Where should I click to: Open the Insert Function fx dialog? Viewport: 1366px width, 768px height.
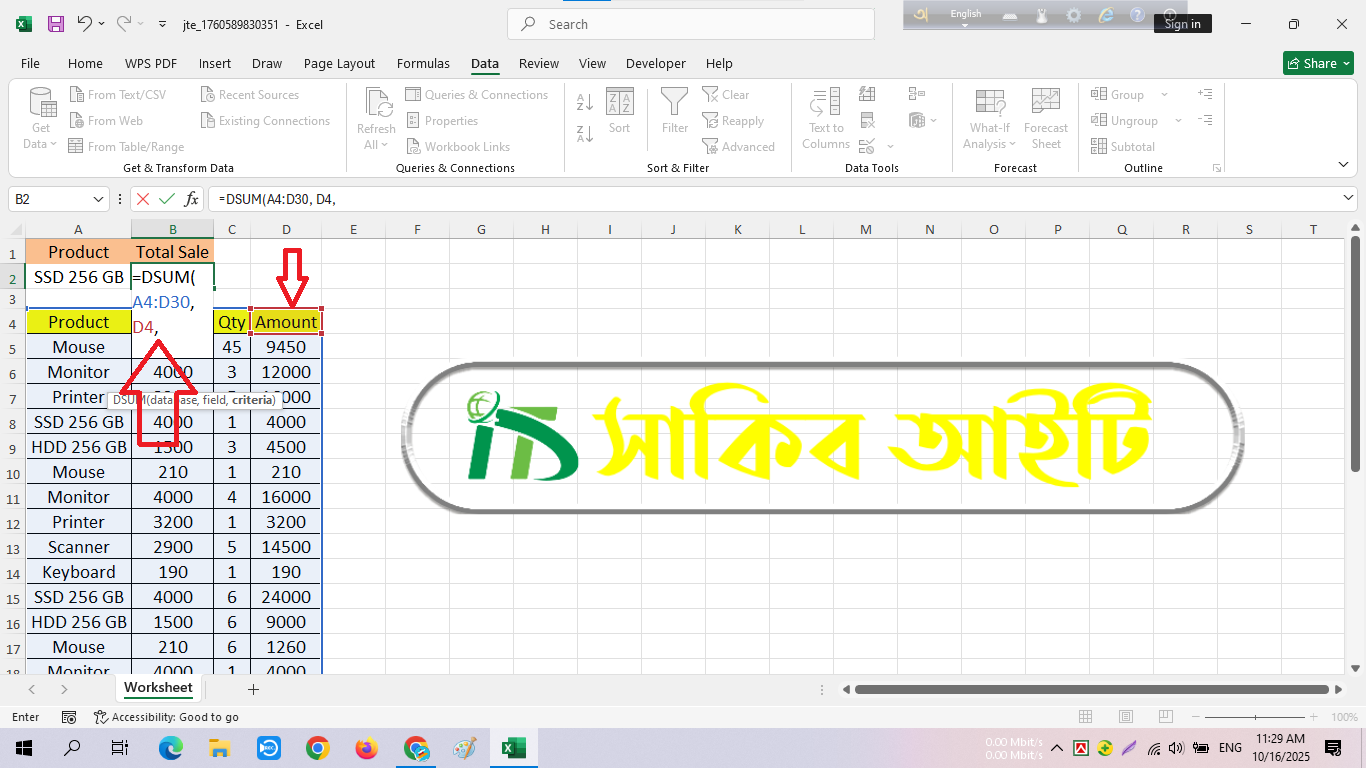(191, 199)
